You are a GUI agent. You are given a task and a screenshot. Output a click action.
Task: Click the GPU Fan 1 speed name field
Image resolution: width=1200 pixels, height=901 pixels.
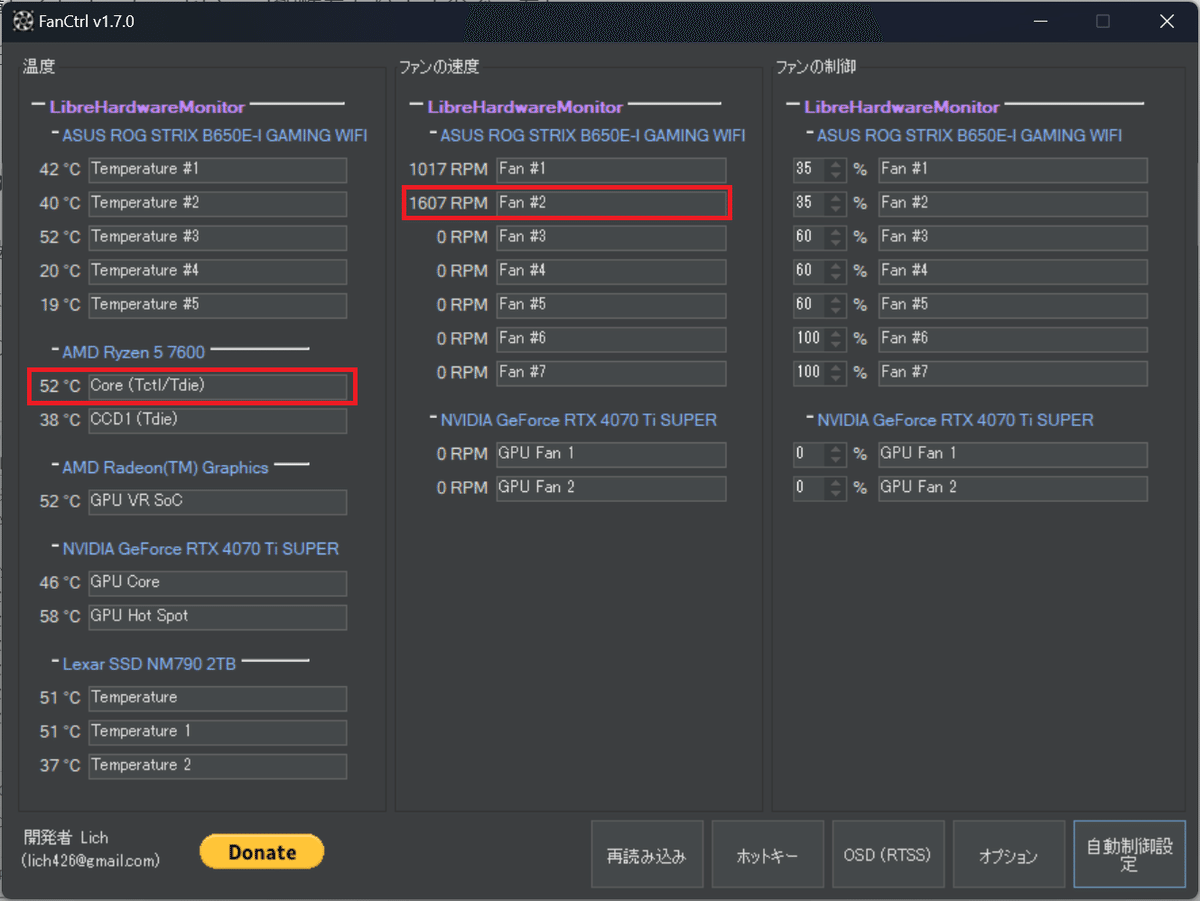(611, 454)
